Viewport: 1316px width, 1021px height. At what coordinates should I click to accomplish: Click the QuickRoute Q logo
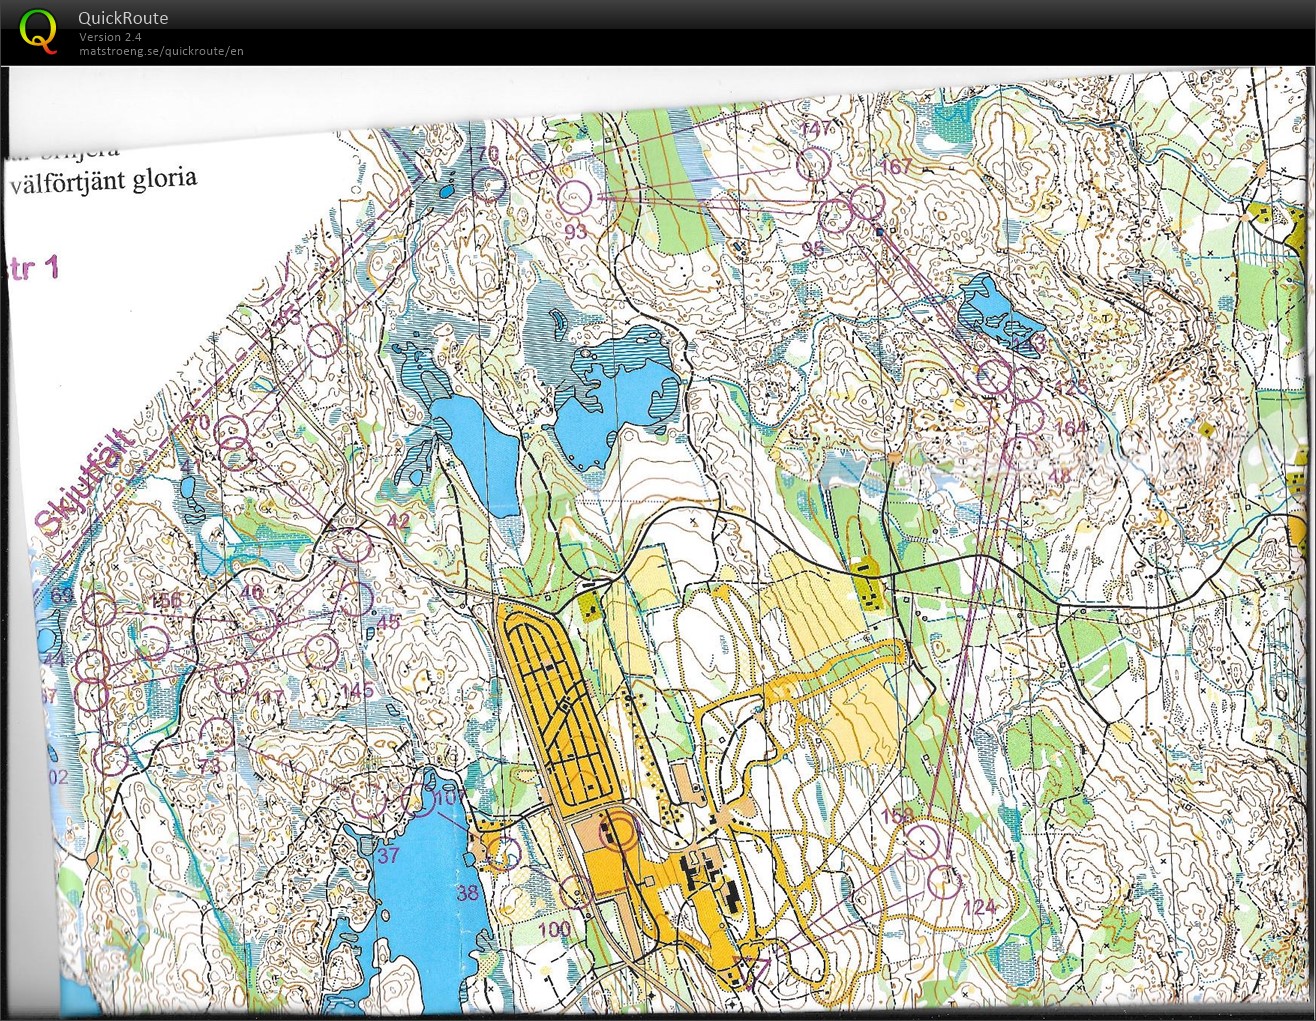tap(39, 30)
